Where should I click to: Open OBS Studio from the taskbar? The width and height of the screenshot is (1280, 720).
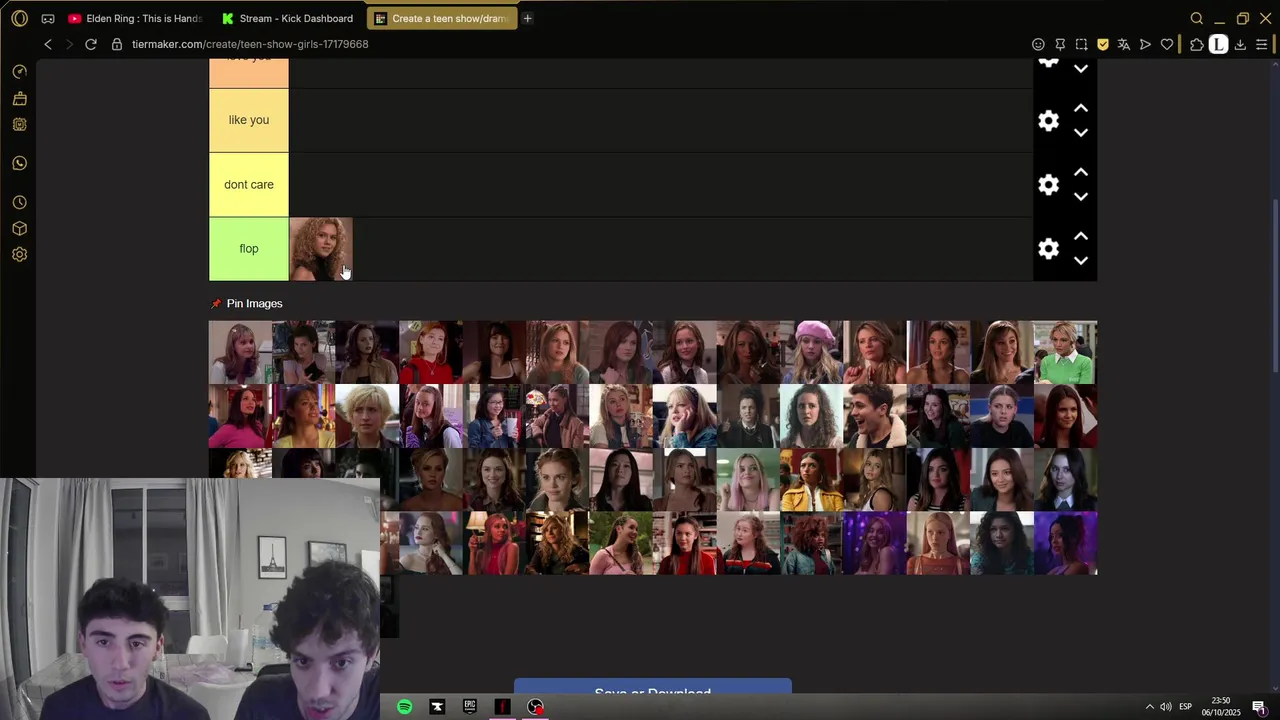click(x=536, y=707)
